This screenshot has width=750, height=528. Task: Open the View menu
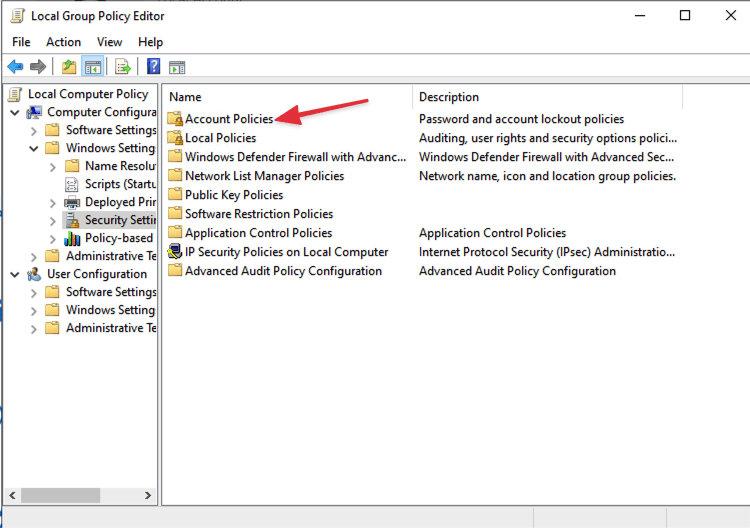pyautogui.click(x=110, y=42)
